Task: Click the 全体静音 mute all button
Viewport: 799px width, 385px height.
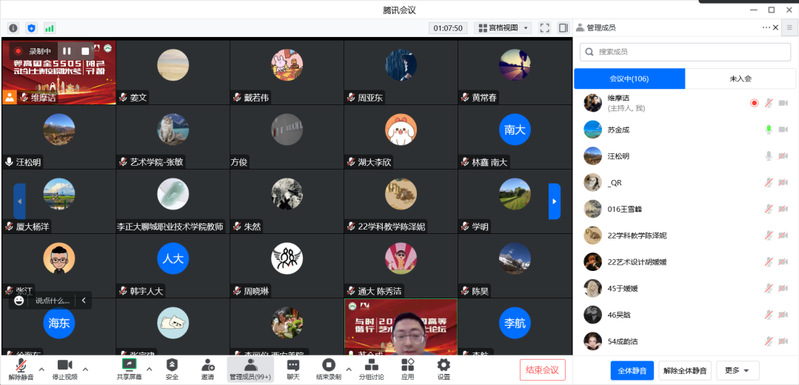Action: pyautogui.click(x=632, y=370)
